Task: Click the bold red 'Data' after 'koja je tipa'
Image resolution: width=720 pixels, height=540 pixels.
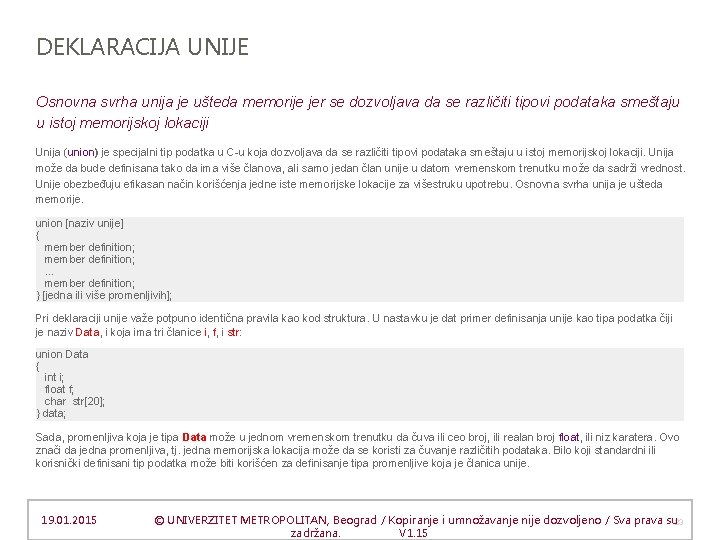Action: tap(194, 438)
